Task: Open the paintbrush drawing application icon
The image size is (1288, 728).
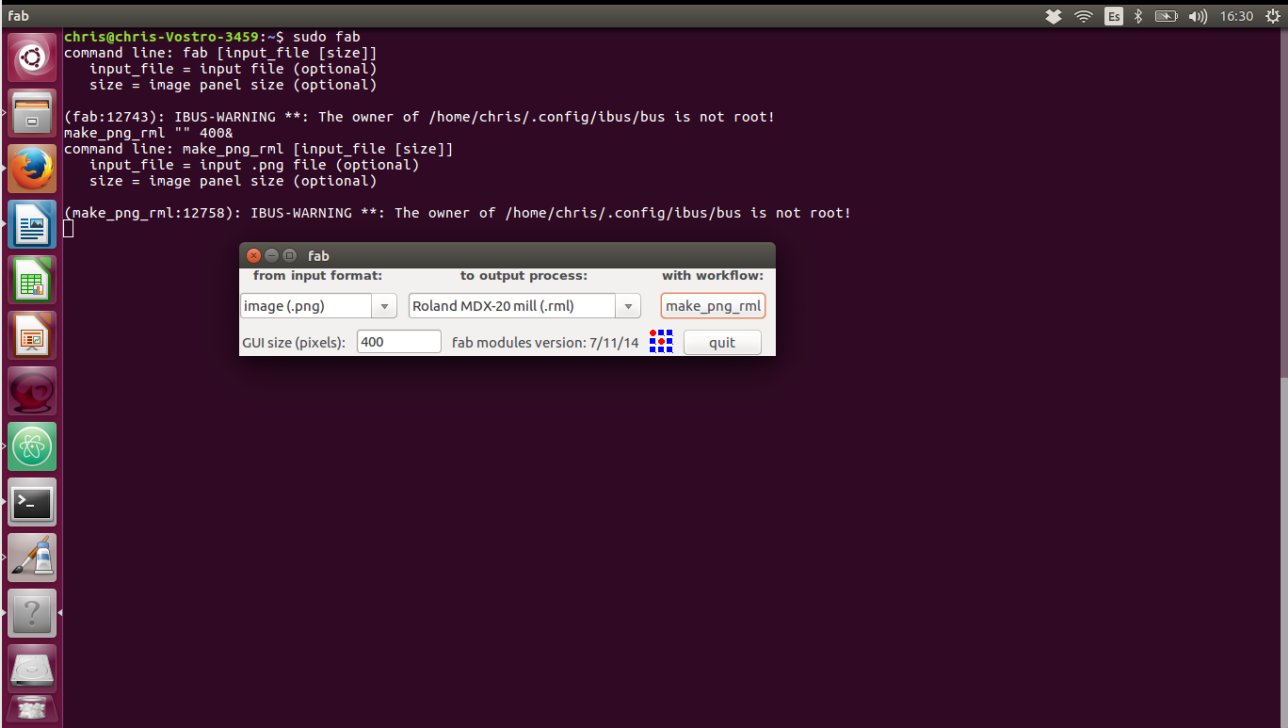Action: 32,557
